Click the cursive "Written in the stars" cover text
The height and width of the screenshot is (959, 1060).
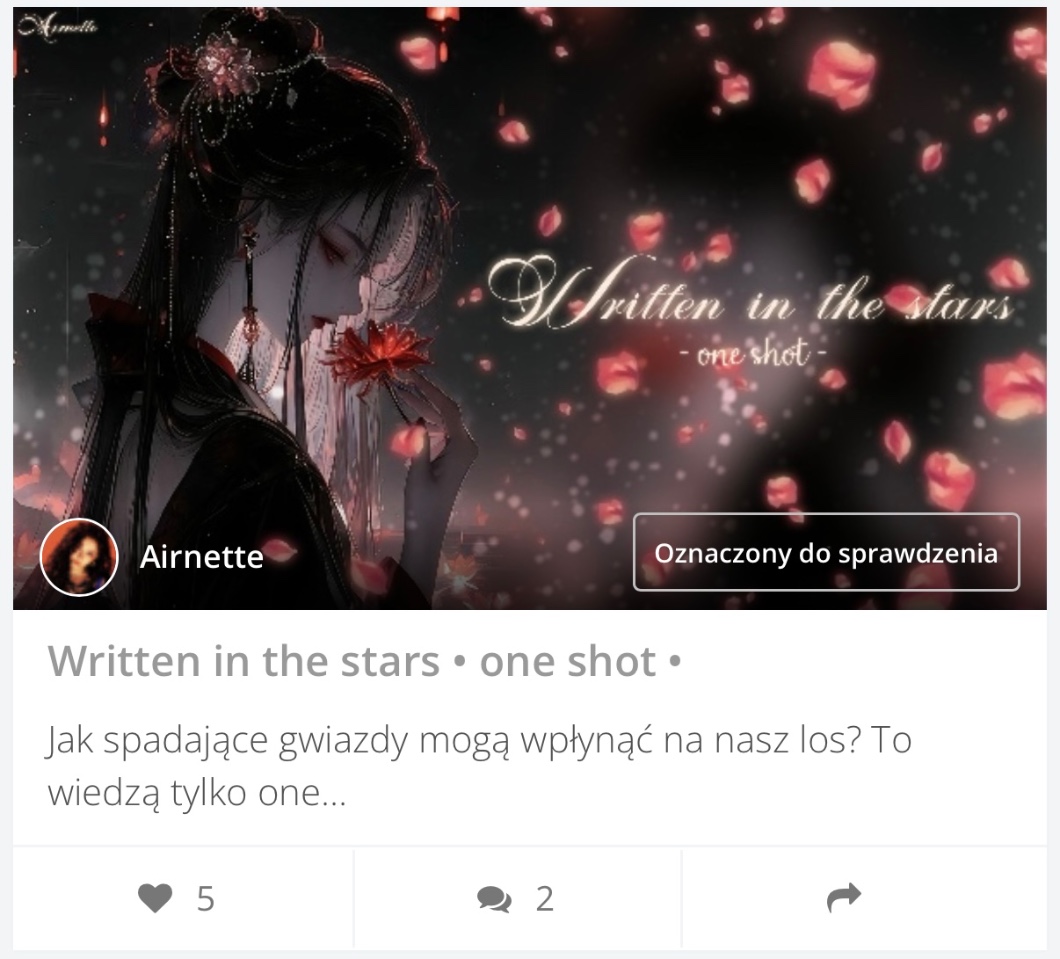750,295
